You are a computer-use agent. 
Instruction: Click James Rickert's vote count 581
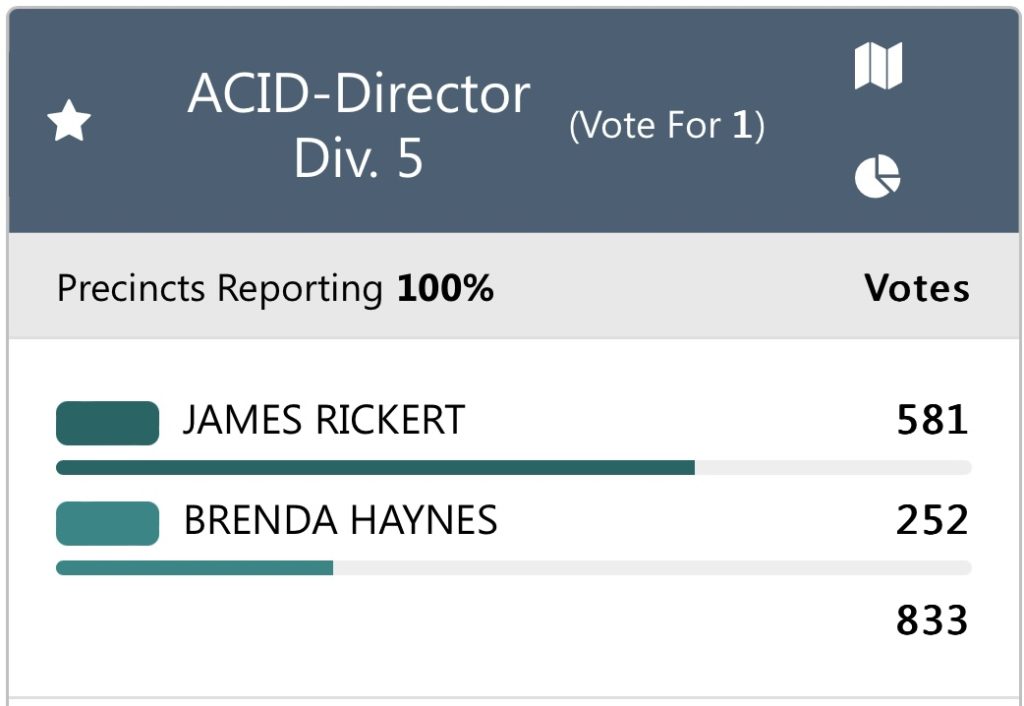coord(932,421)
